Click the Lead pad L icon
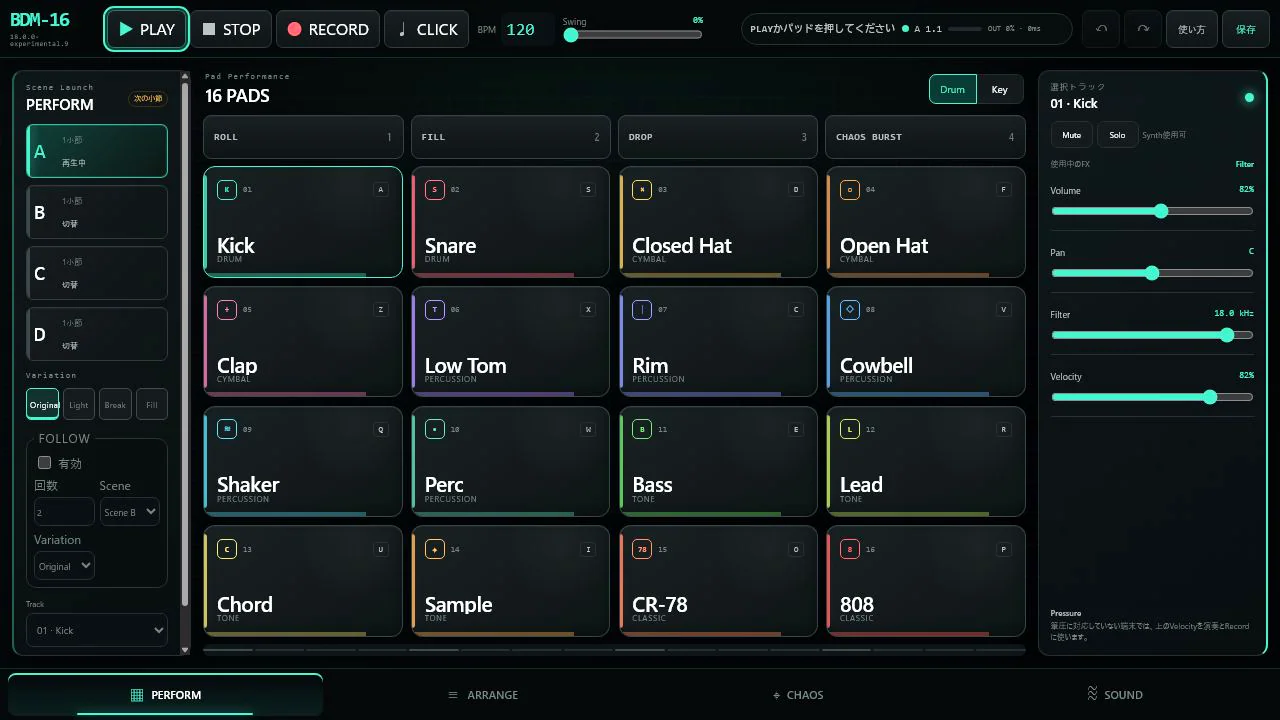This screenshot has height=720, width=1280. (x=850, y=429)
